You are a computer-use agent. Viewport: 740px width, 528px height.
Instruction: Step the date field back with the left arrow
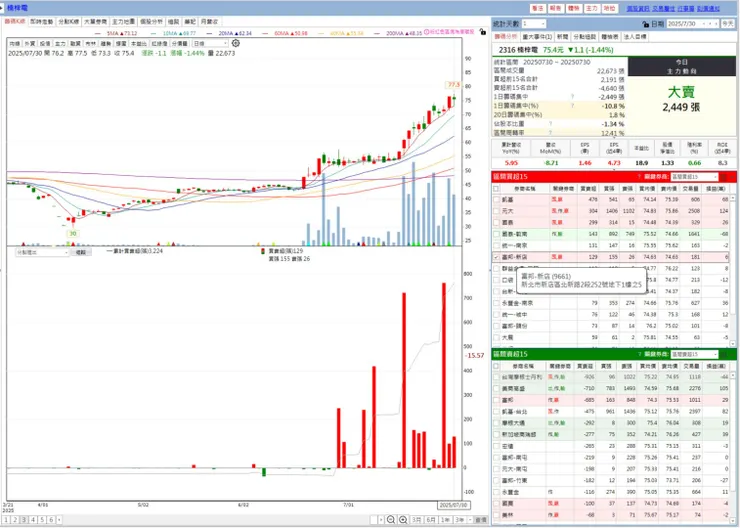pyautogui.click(x=705, y=24)
